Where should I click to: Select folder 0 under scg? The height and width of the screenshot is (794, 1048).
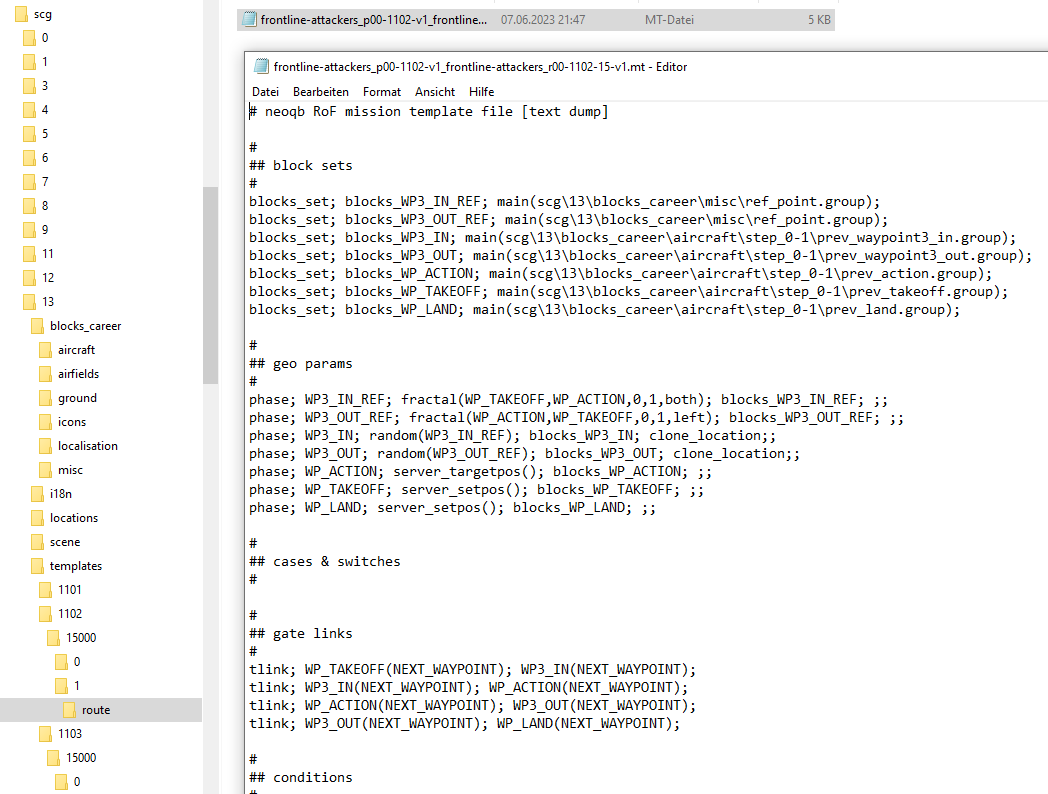[x=45, y=38]
